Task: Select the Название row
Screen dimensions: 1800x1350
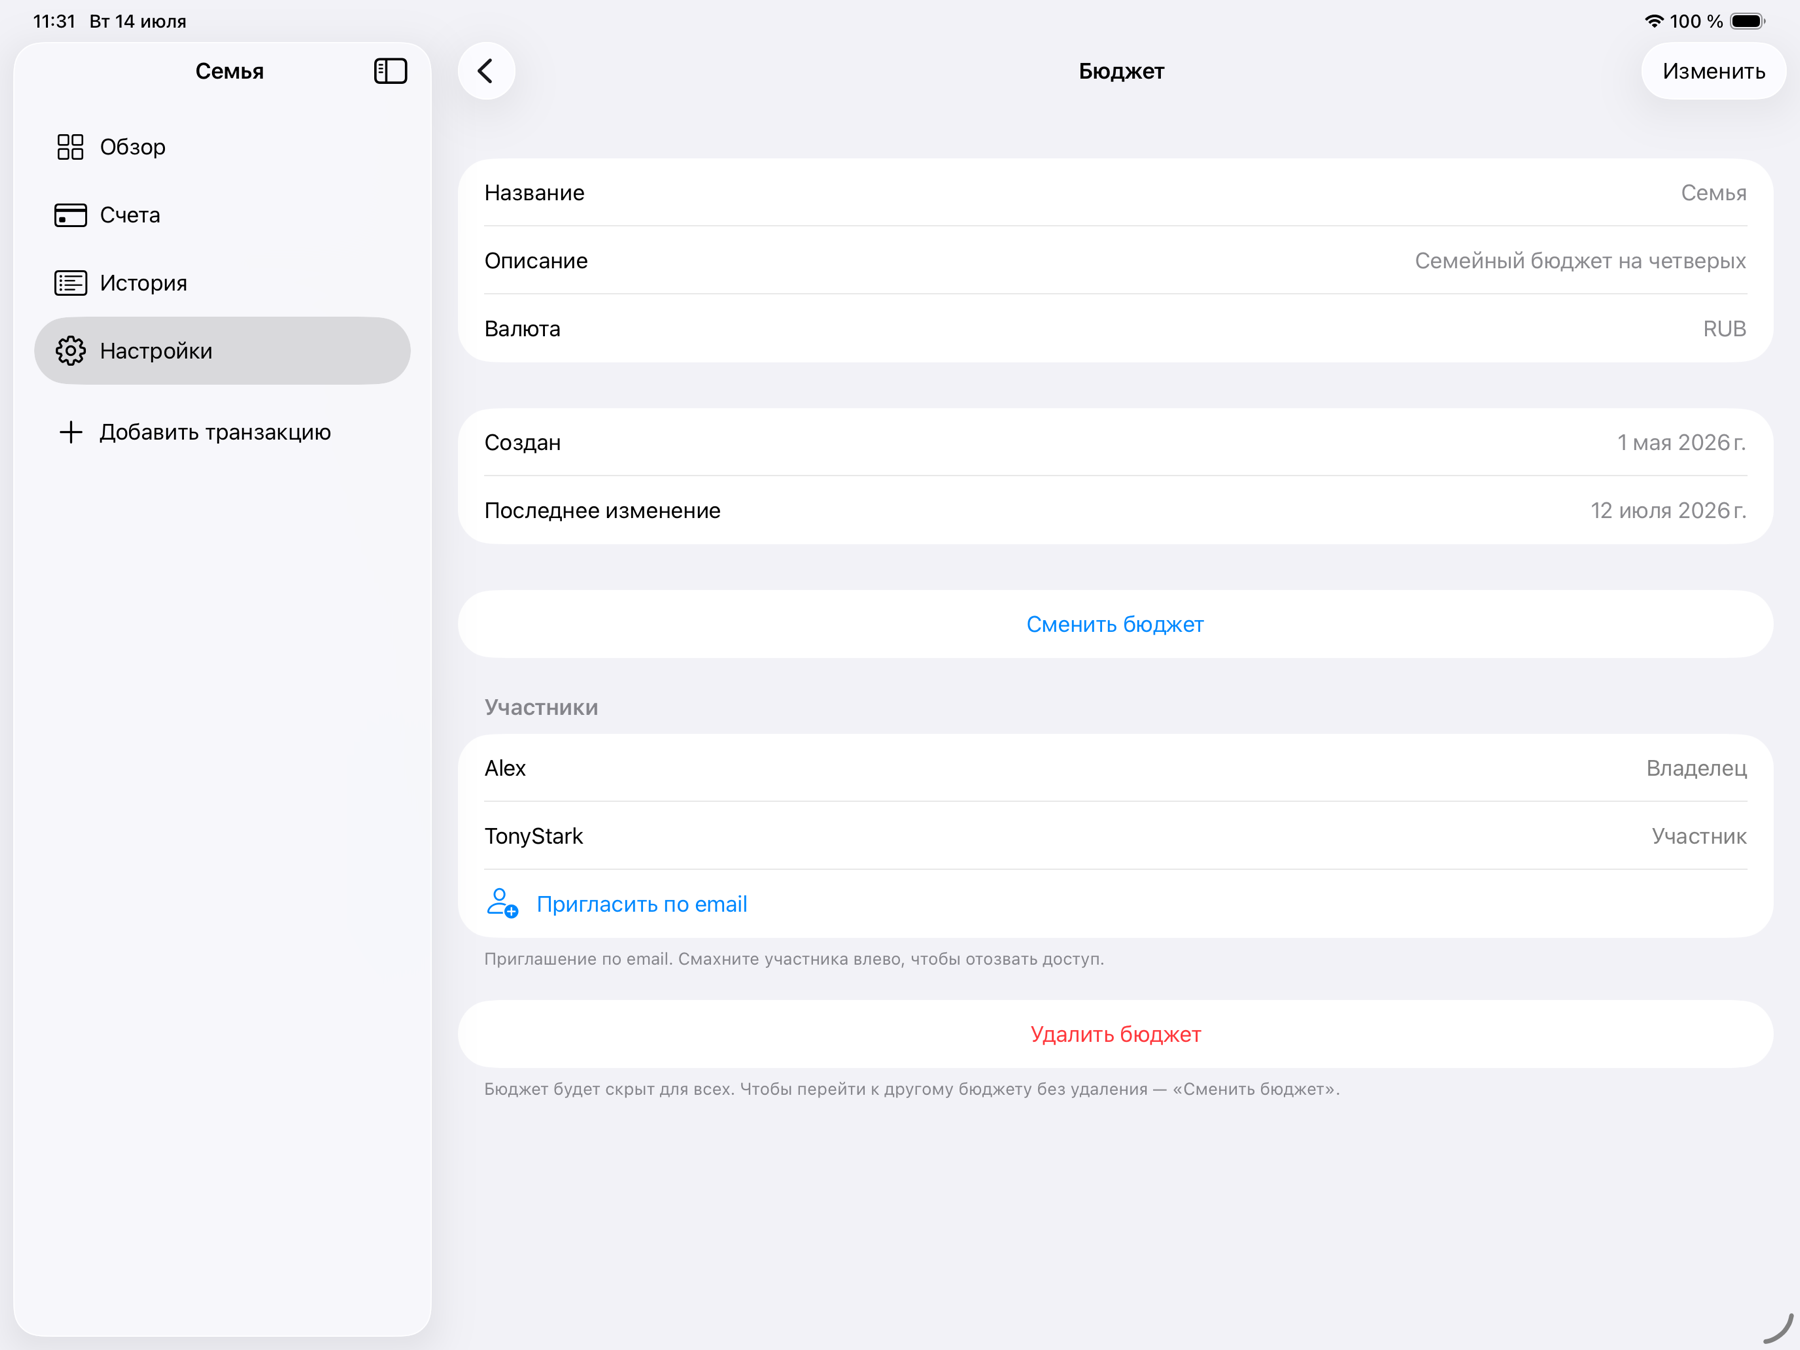Action: [1115, 193]
